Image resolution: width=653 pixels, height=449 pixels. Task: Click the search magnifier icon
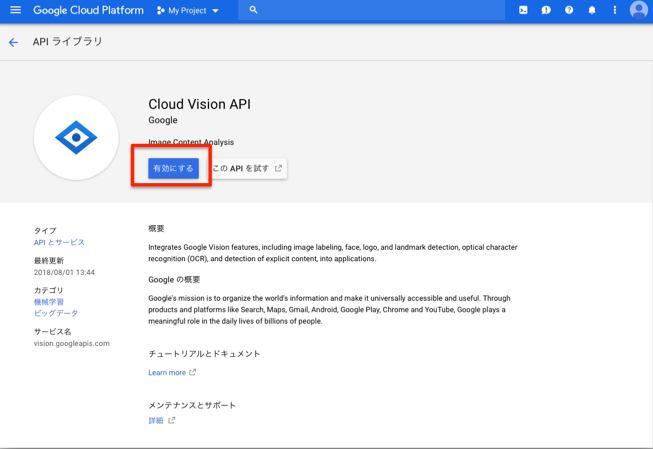253,10
